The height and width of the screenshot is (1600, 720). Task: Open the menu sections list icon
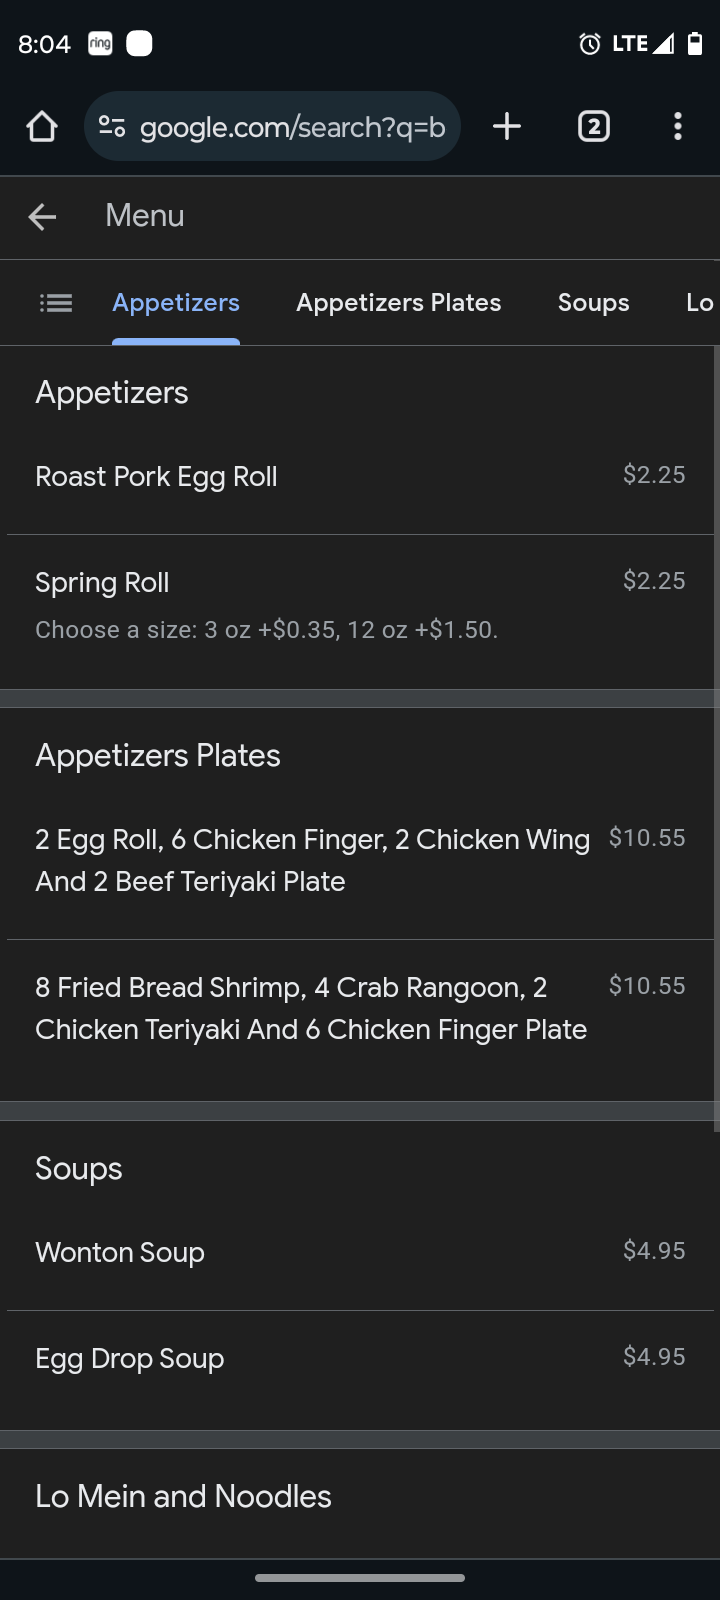[x=56, y=303]
